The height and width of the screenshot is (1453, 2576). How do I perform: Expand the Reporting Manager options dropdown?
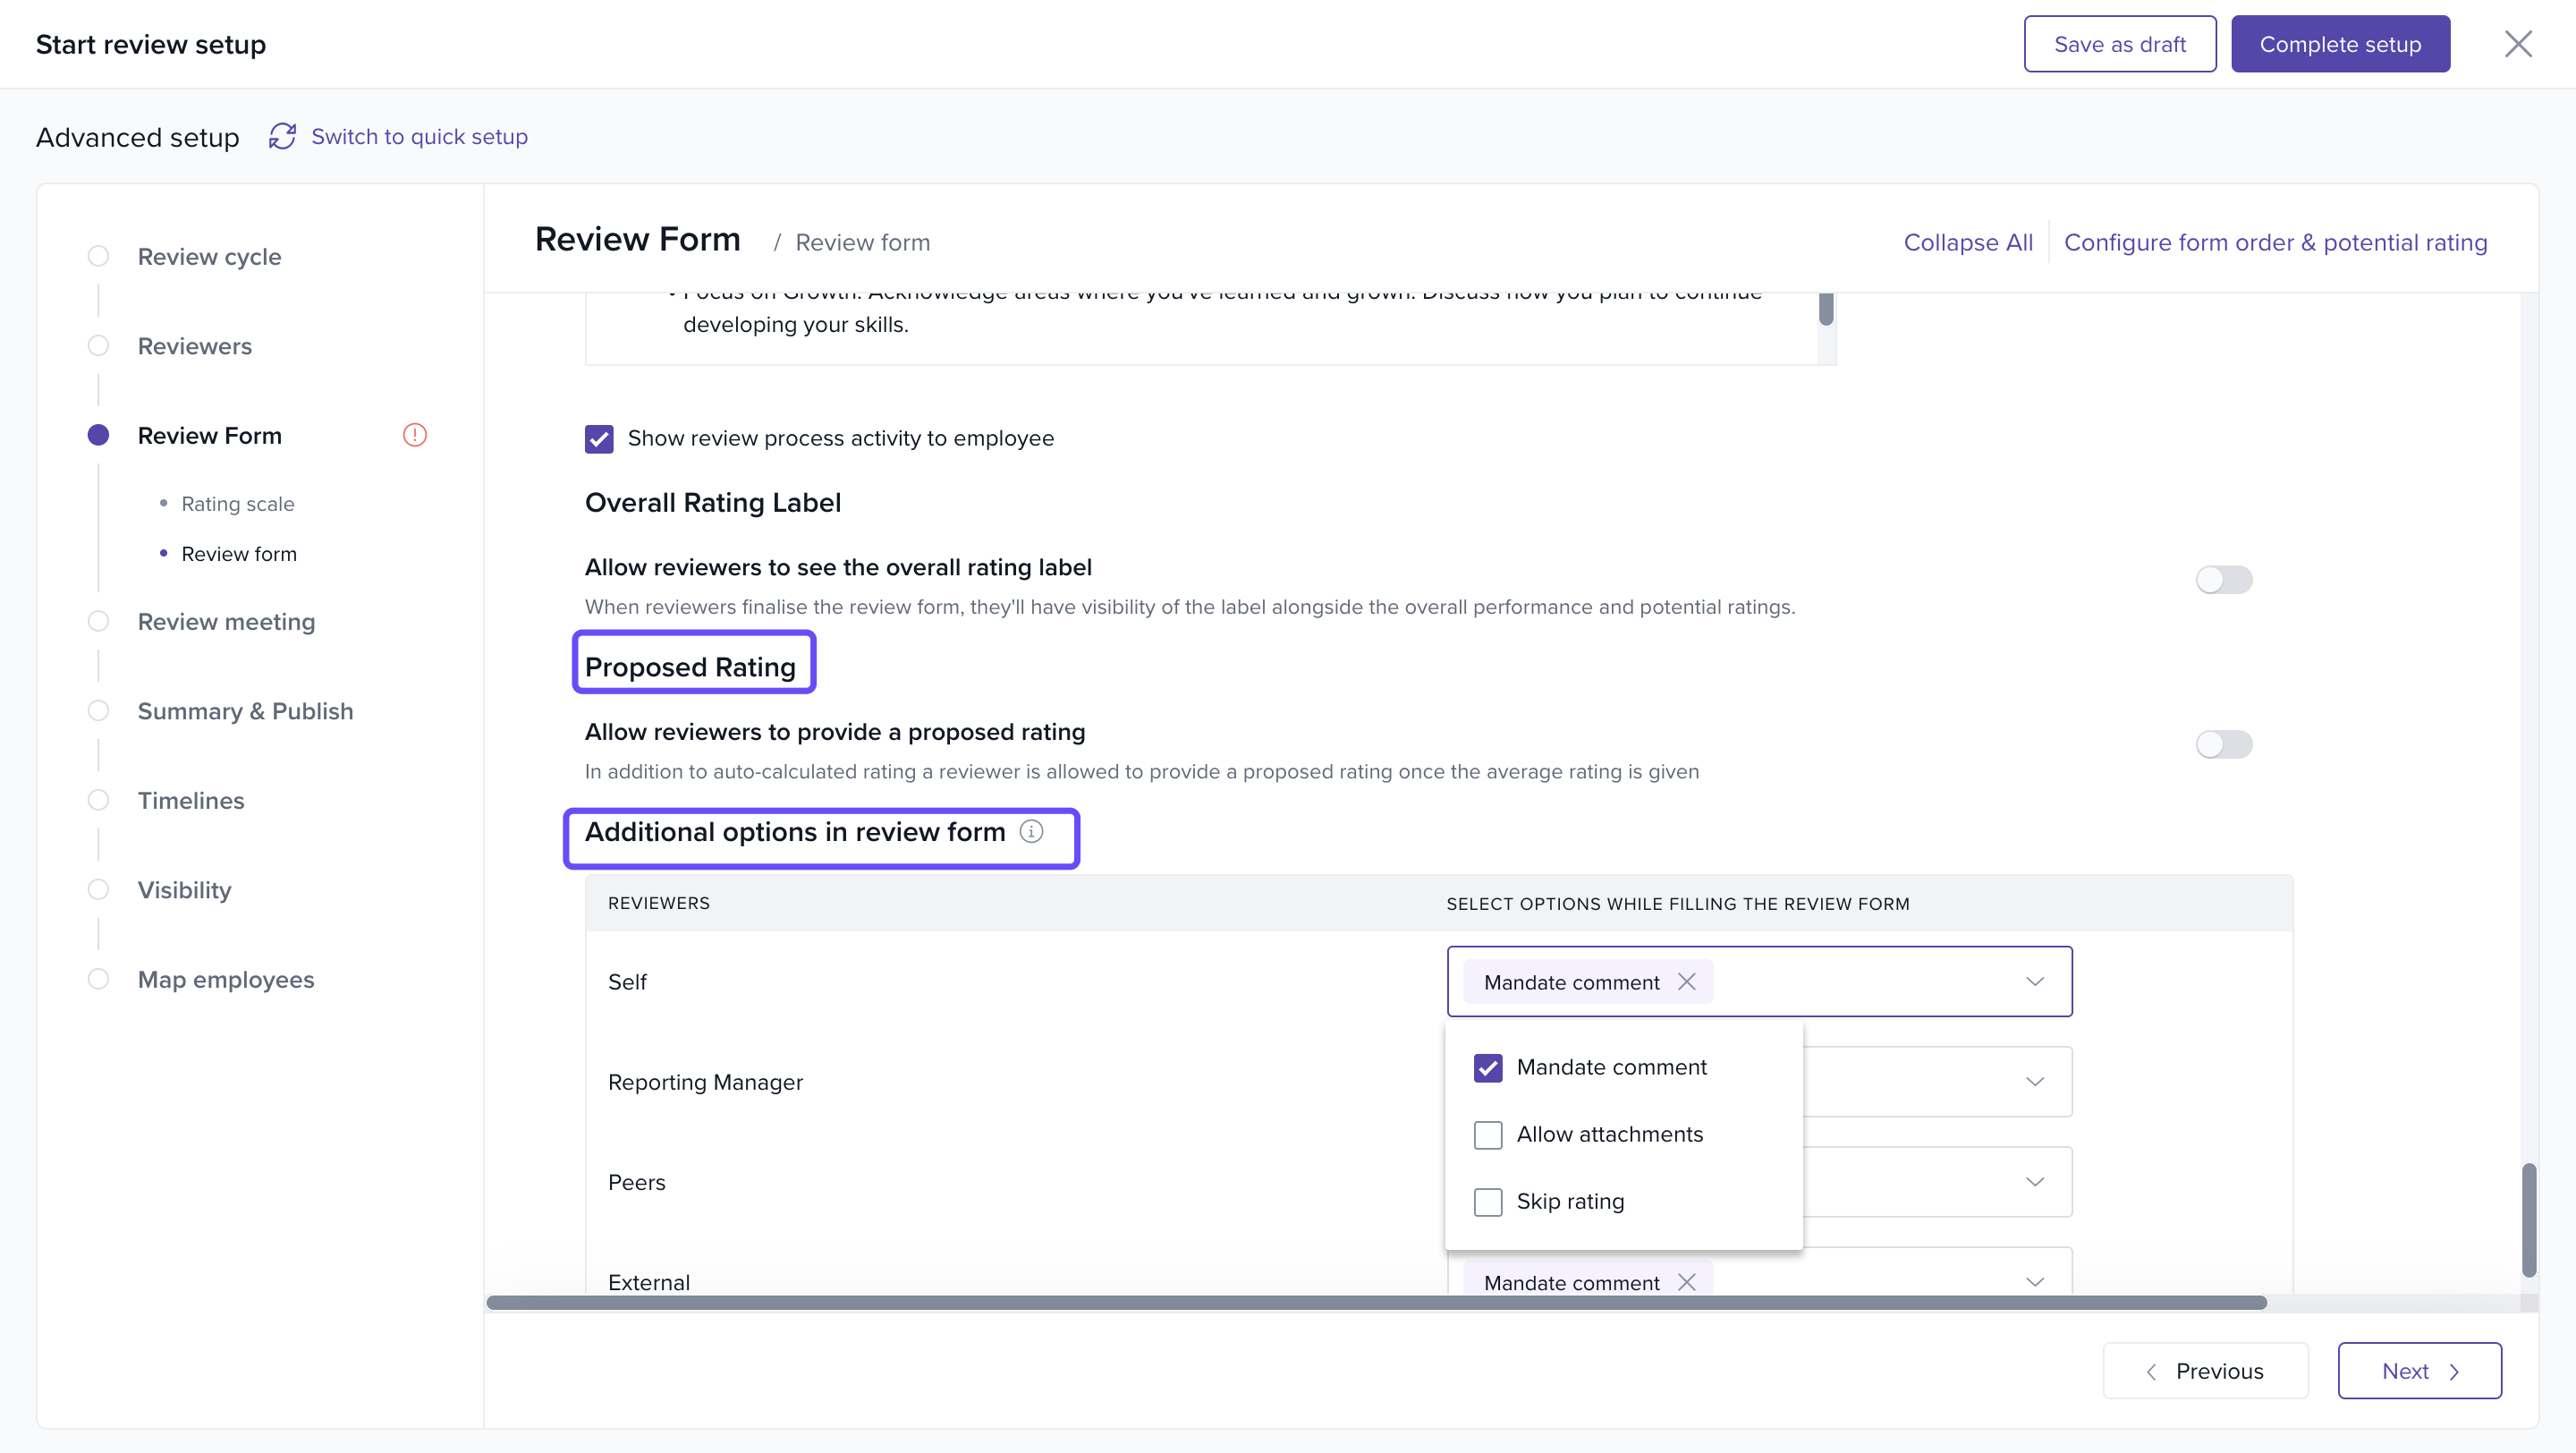pyautogui.click(x=2034, y=1081)
